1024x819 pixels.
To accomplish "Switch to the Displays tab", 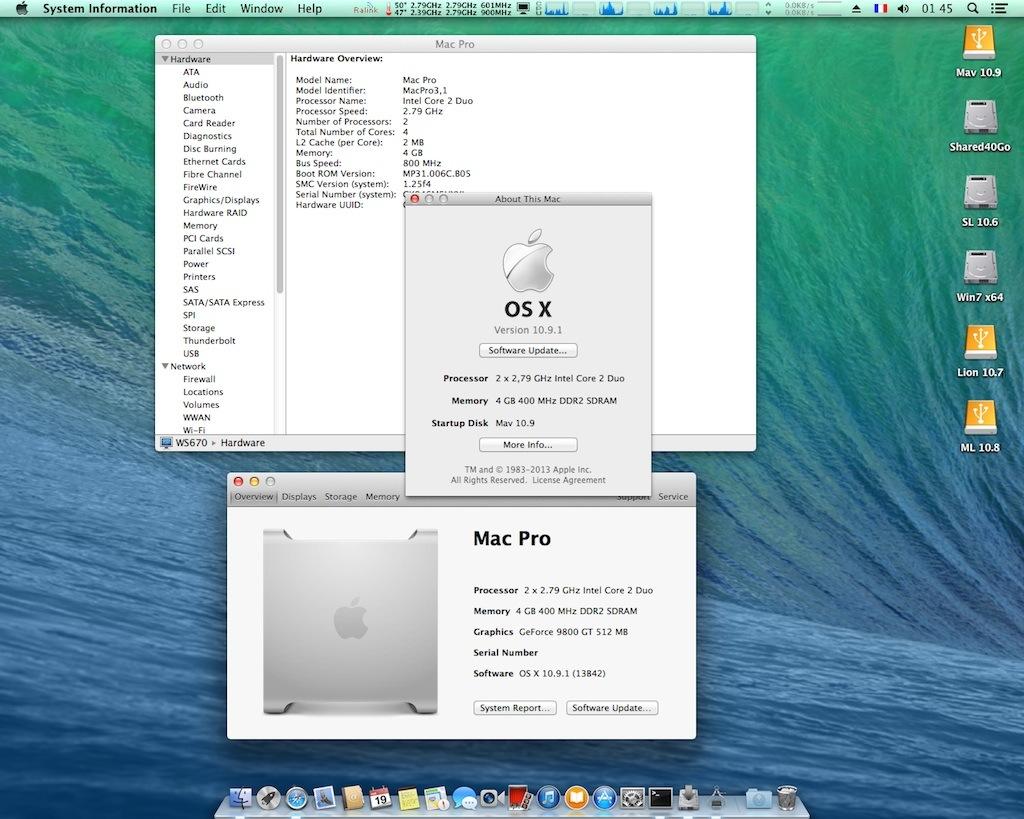I will (298, 497).
